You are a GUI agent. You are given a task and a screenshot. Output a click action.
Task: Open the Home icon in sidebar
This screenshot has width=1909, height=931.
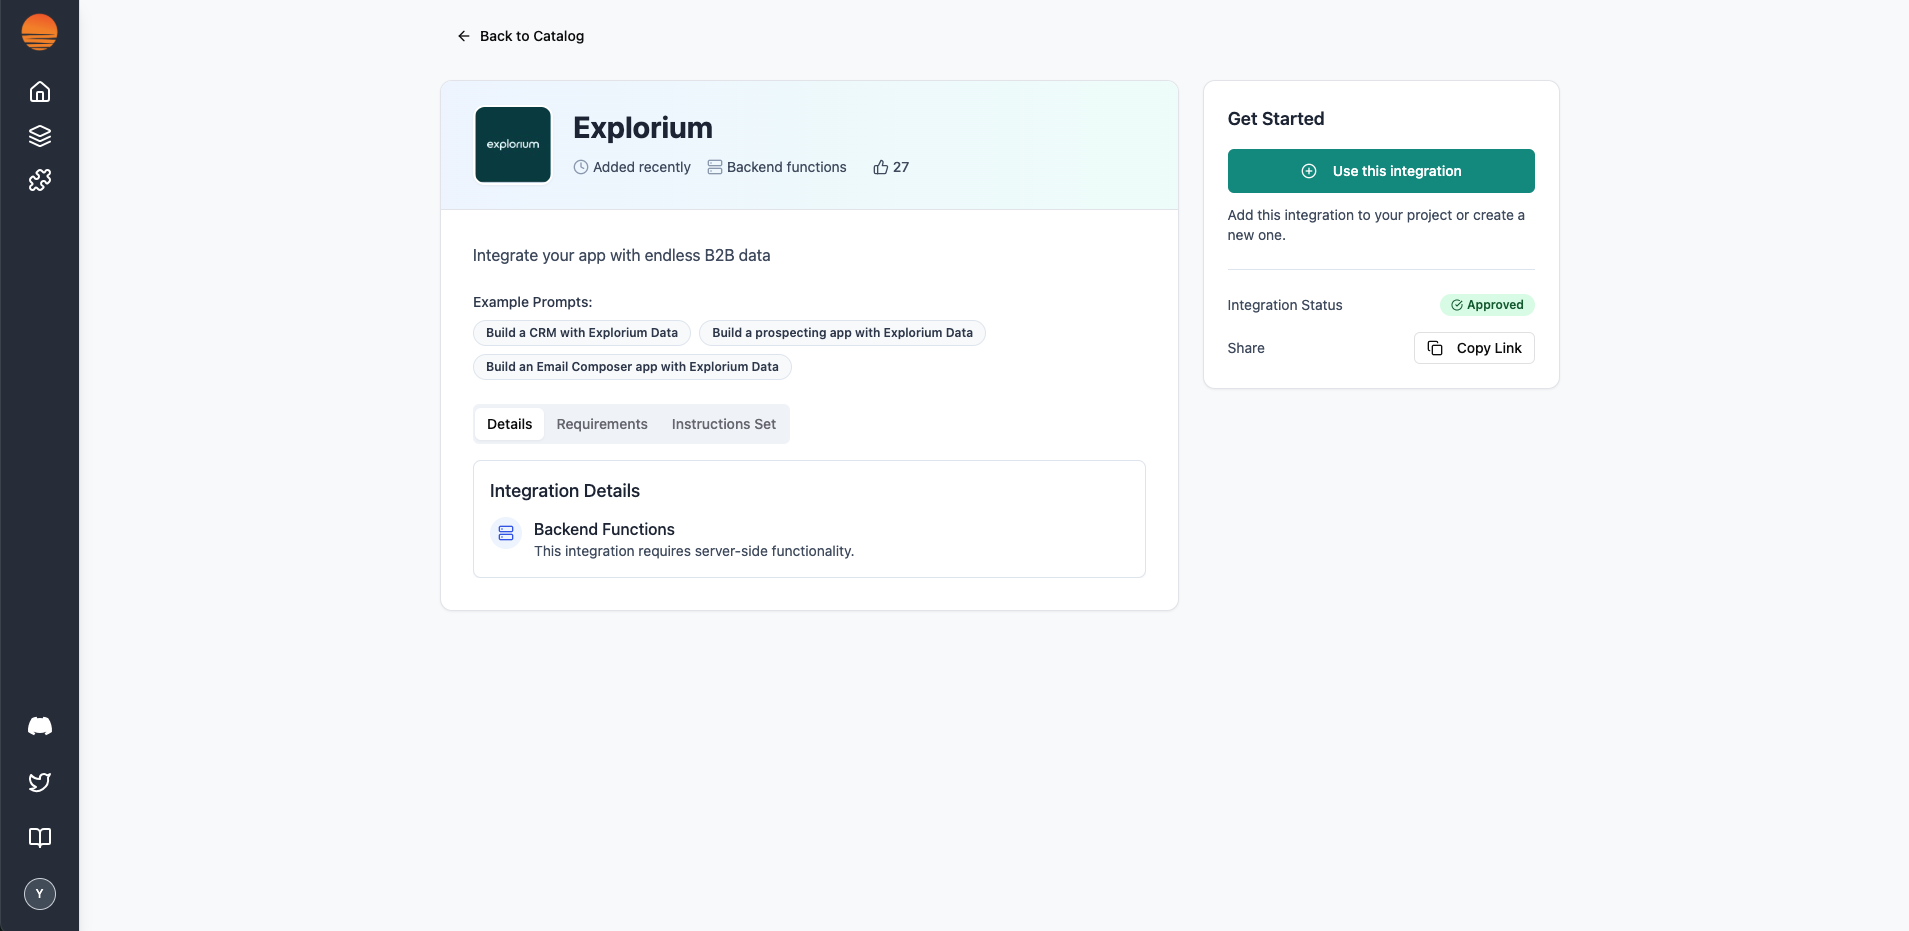point(40,92)
